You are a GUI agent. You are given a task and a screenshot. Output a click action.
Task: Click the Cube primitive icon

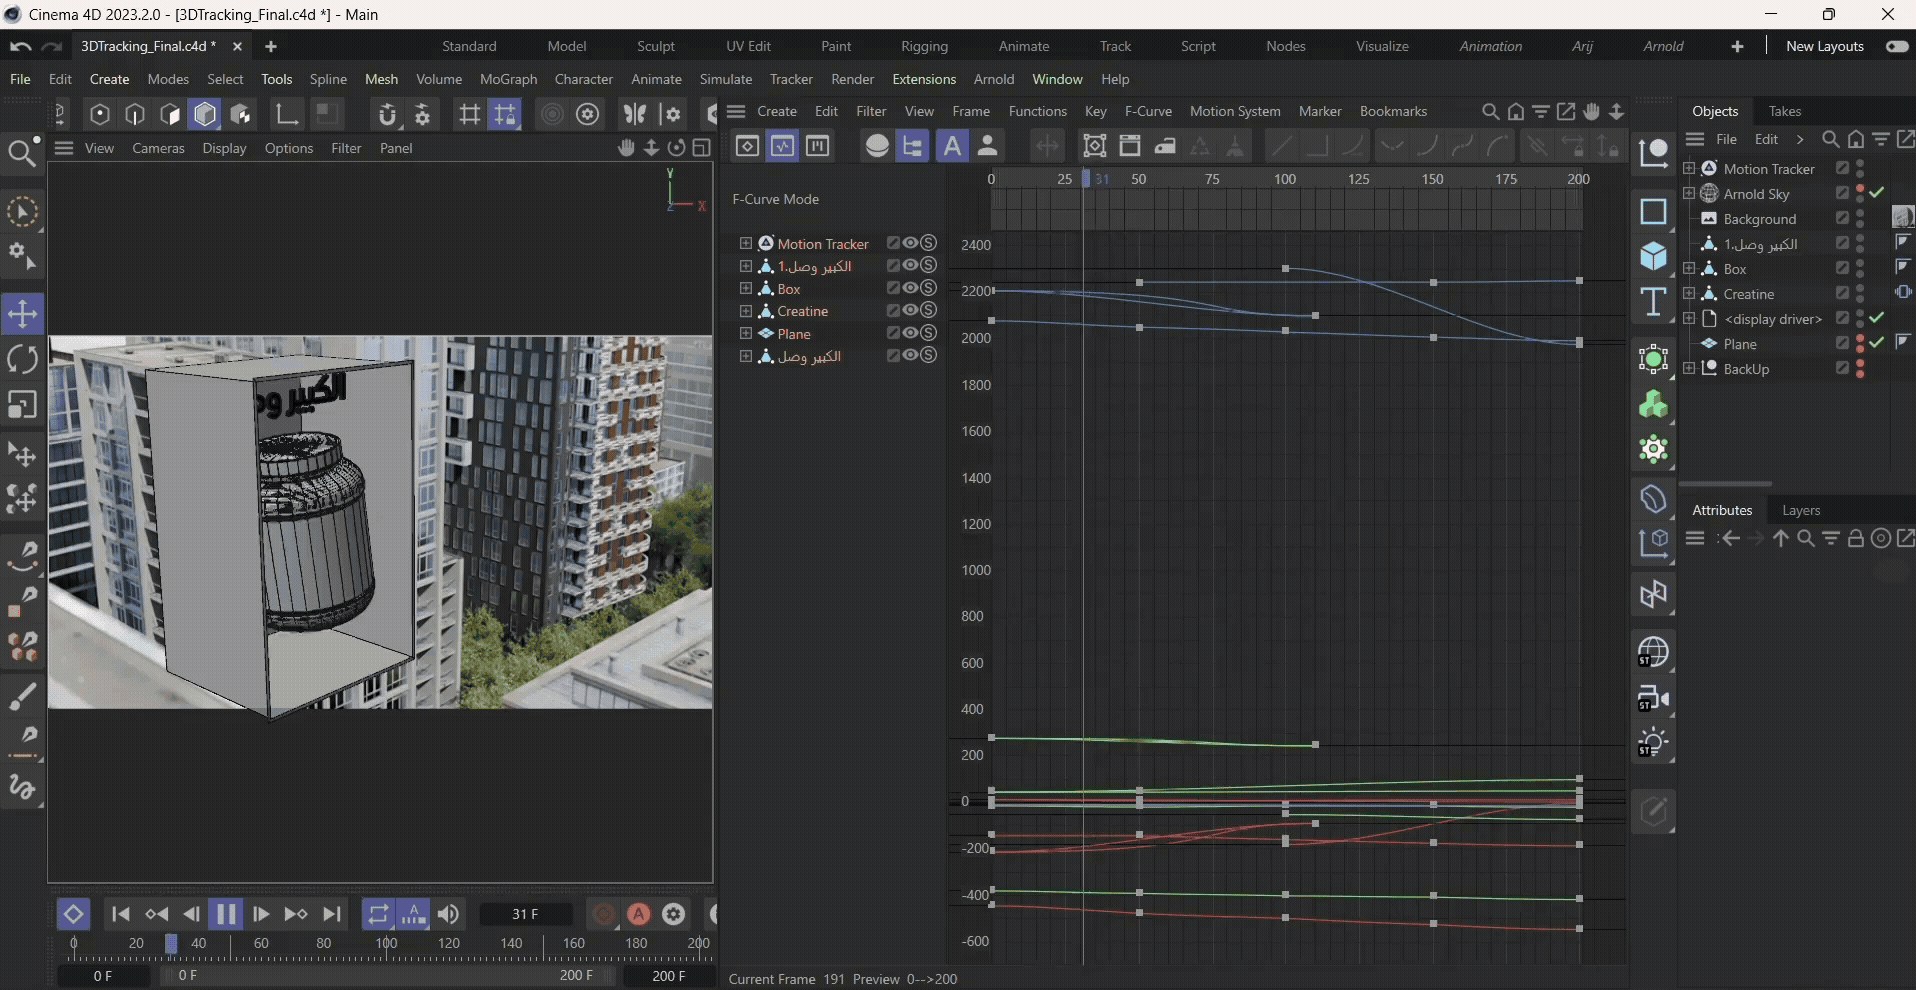click(1653, 256)
